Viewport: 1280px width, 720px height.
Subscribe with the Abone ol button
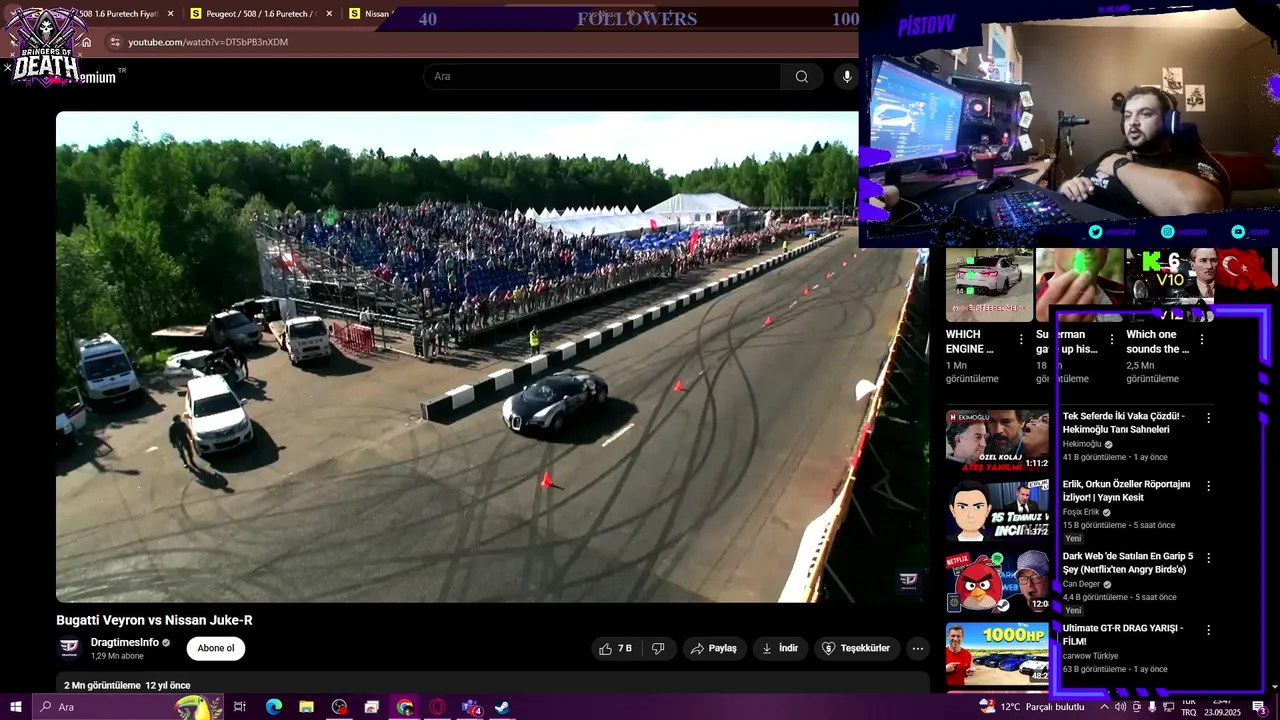pos(215,648)
